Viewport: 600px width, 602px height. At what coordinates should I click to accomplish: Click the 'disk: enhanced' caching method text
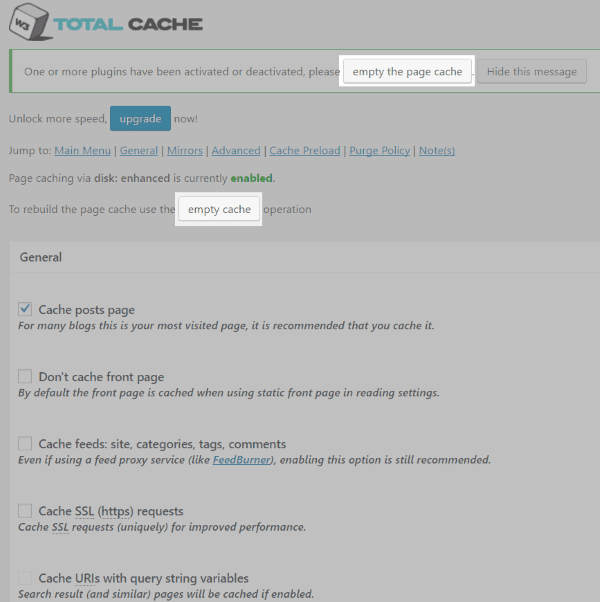[x=132, y=178]
